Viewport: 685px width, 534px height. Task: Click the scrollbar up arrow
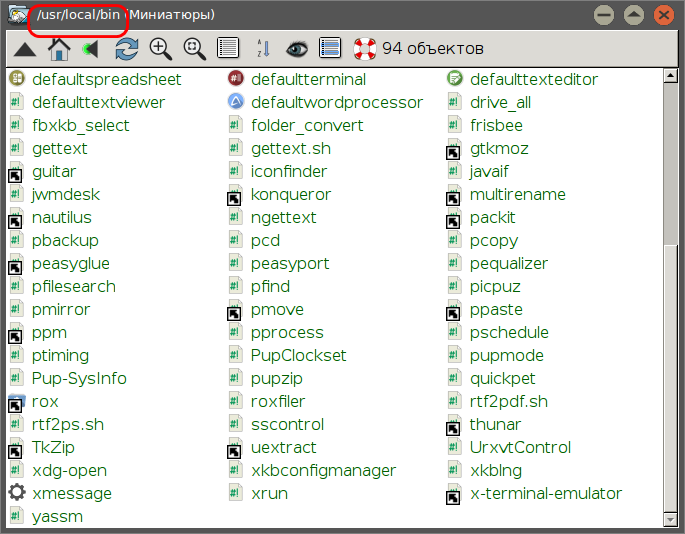tap(671, 76)
